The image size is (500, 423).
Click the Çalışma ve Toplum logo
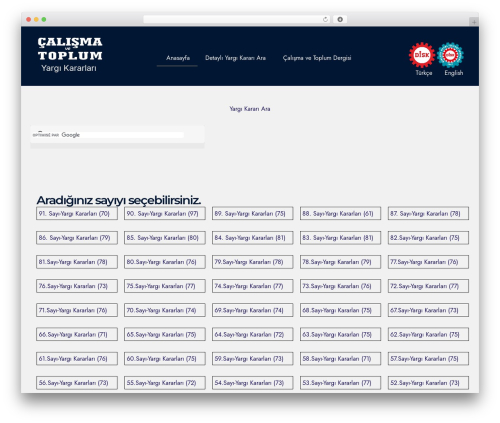(70, 54)
